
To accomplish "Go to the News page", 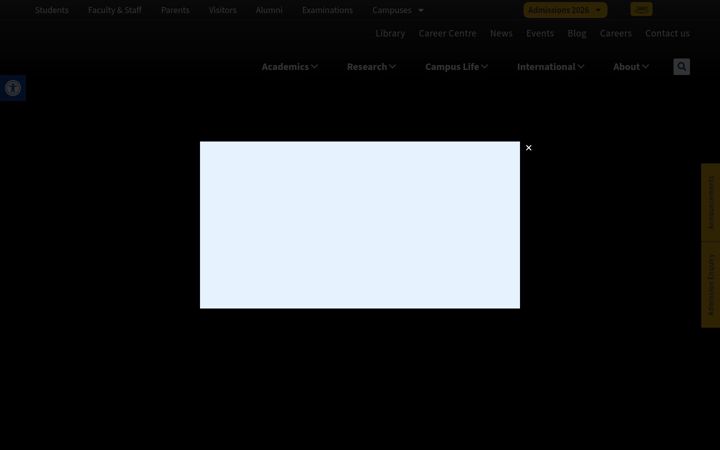I will point(501,33).
